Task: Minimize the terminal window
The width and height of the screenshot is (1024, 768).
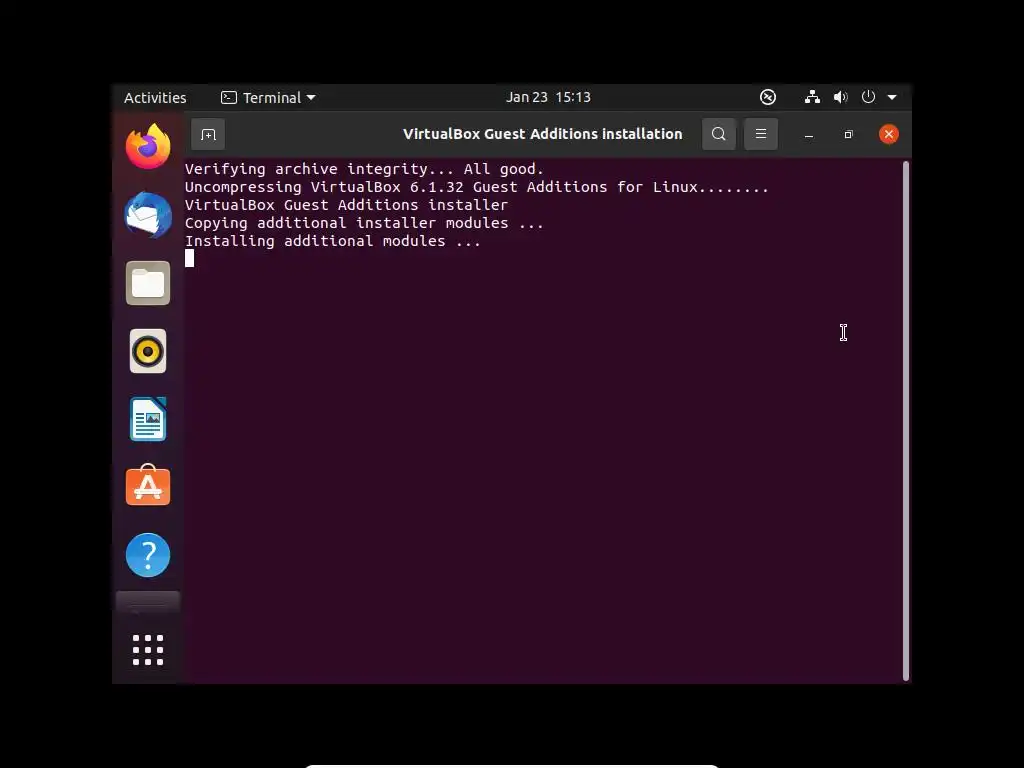Action: pyautogui.click(x=808, y=135)
